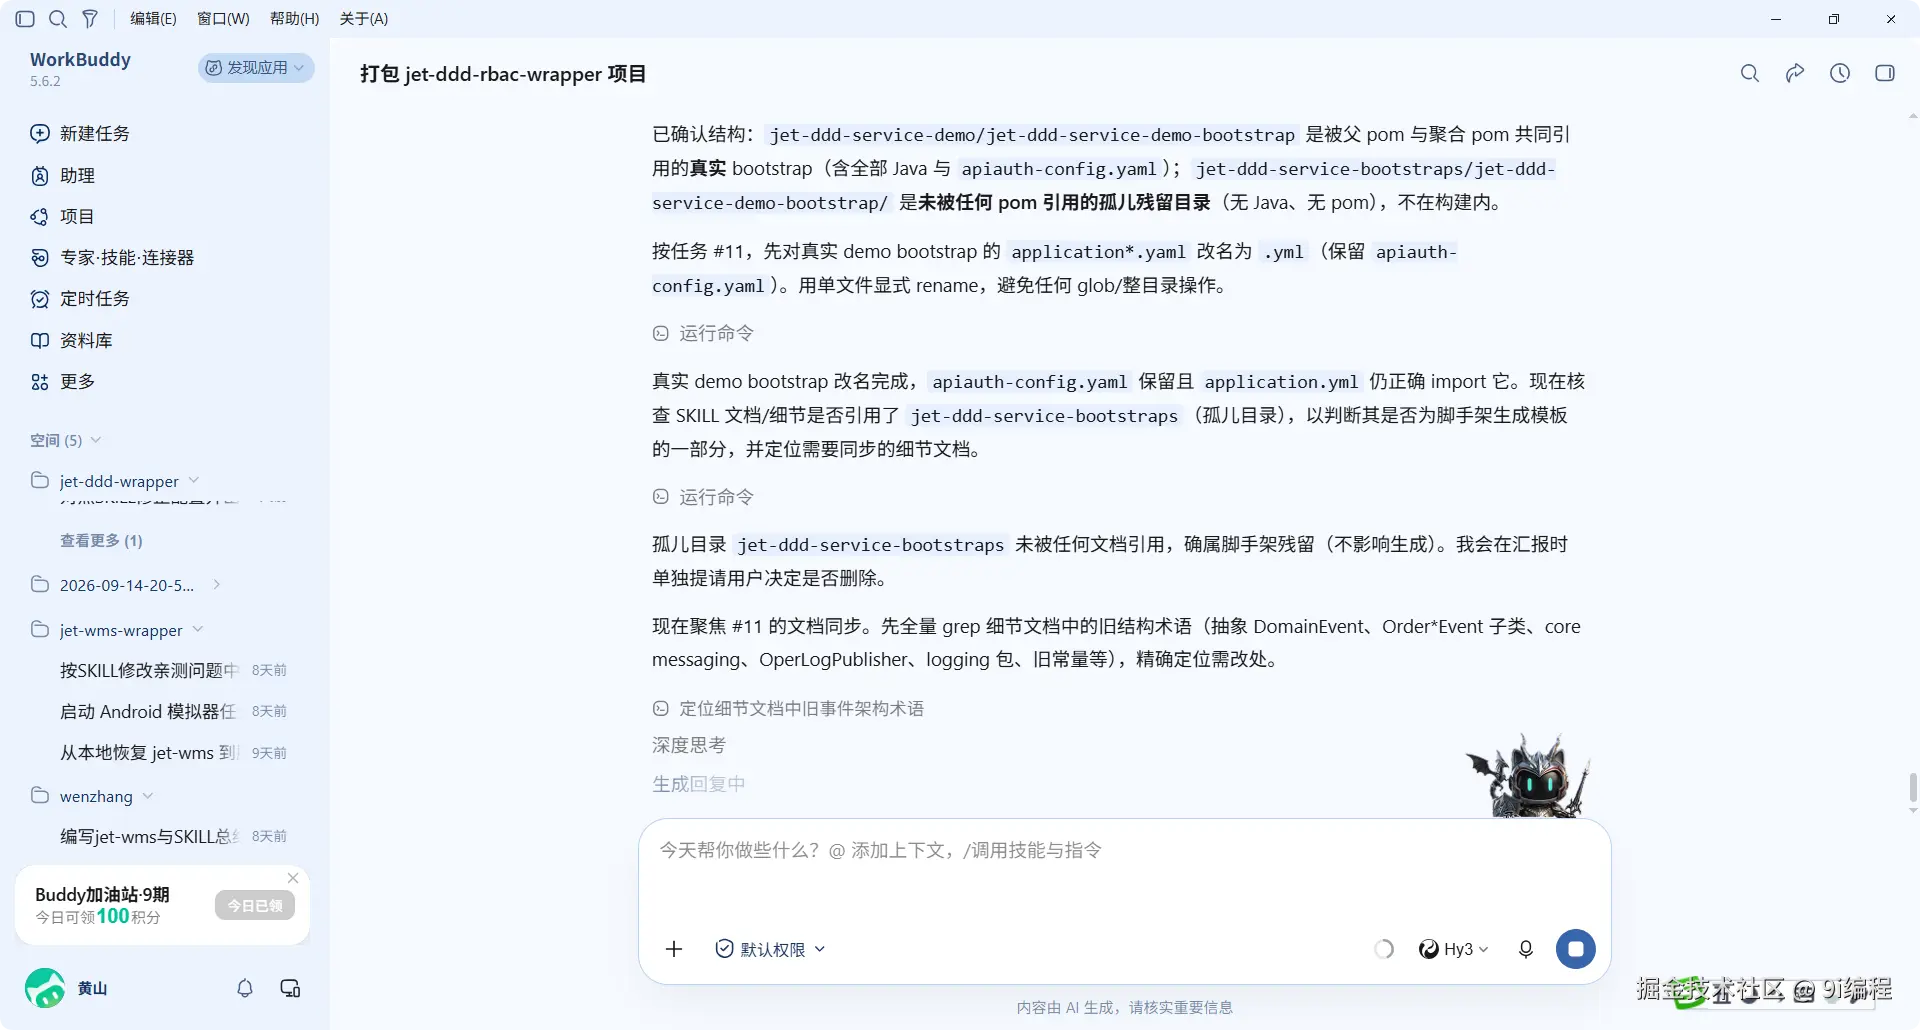
Task: Open the Hy3 model selector
Action: 1454,949
